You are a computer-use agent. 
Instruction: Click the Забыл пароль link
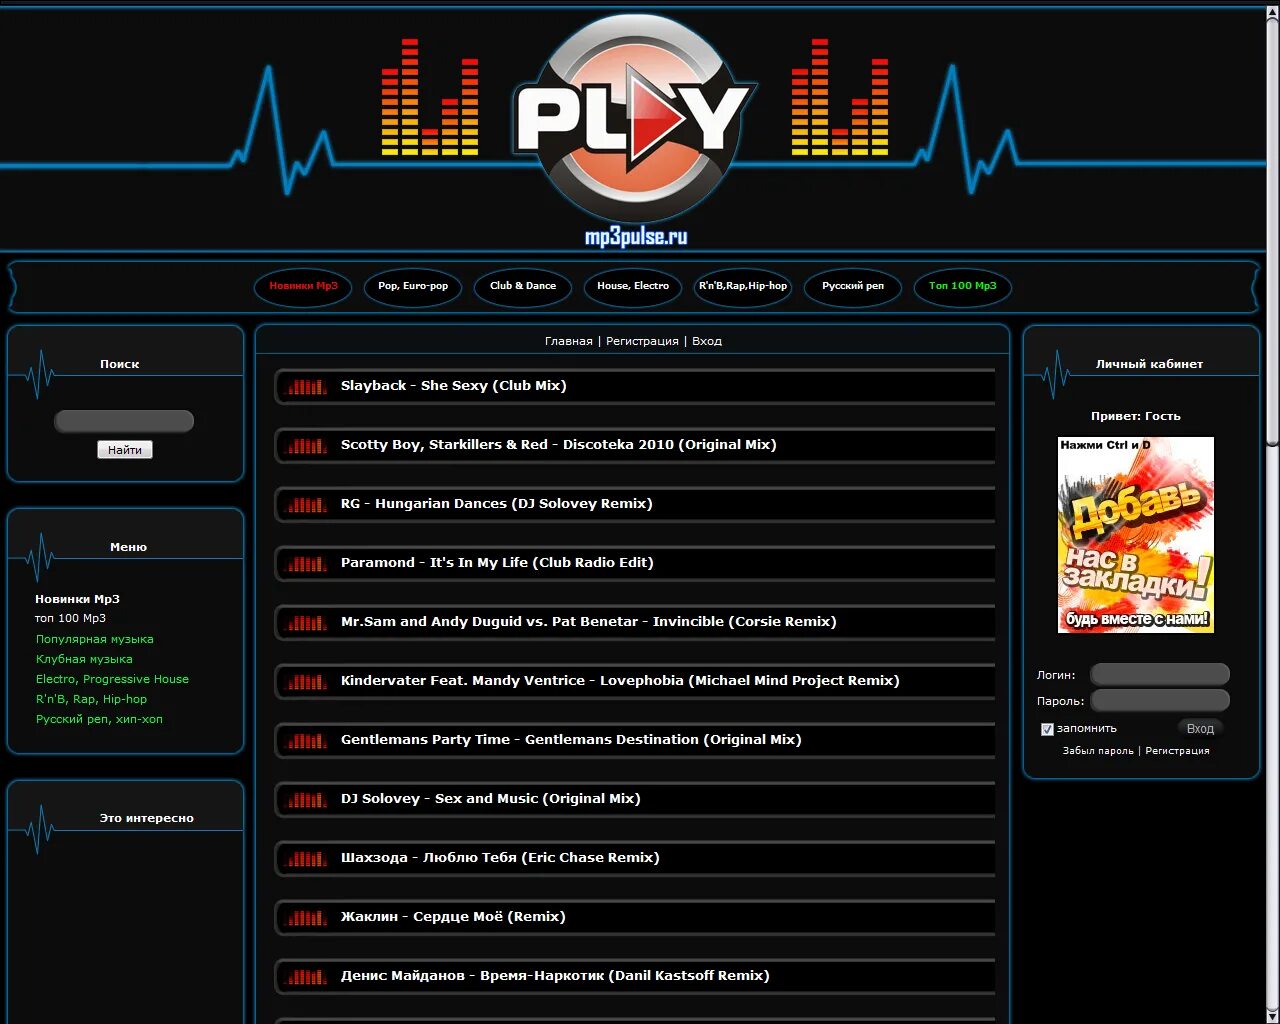click(x=1098, y=751)
